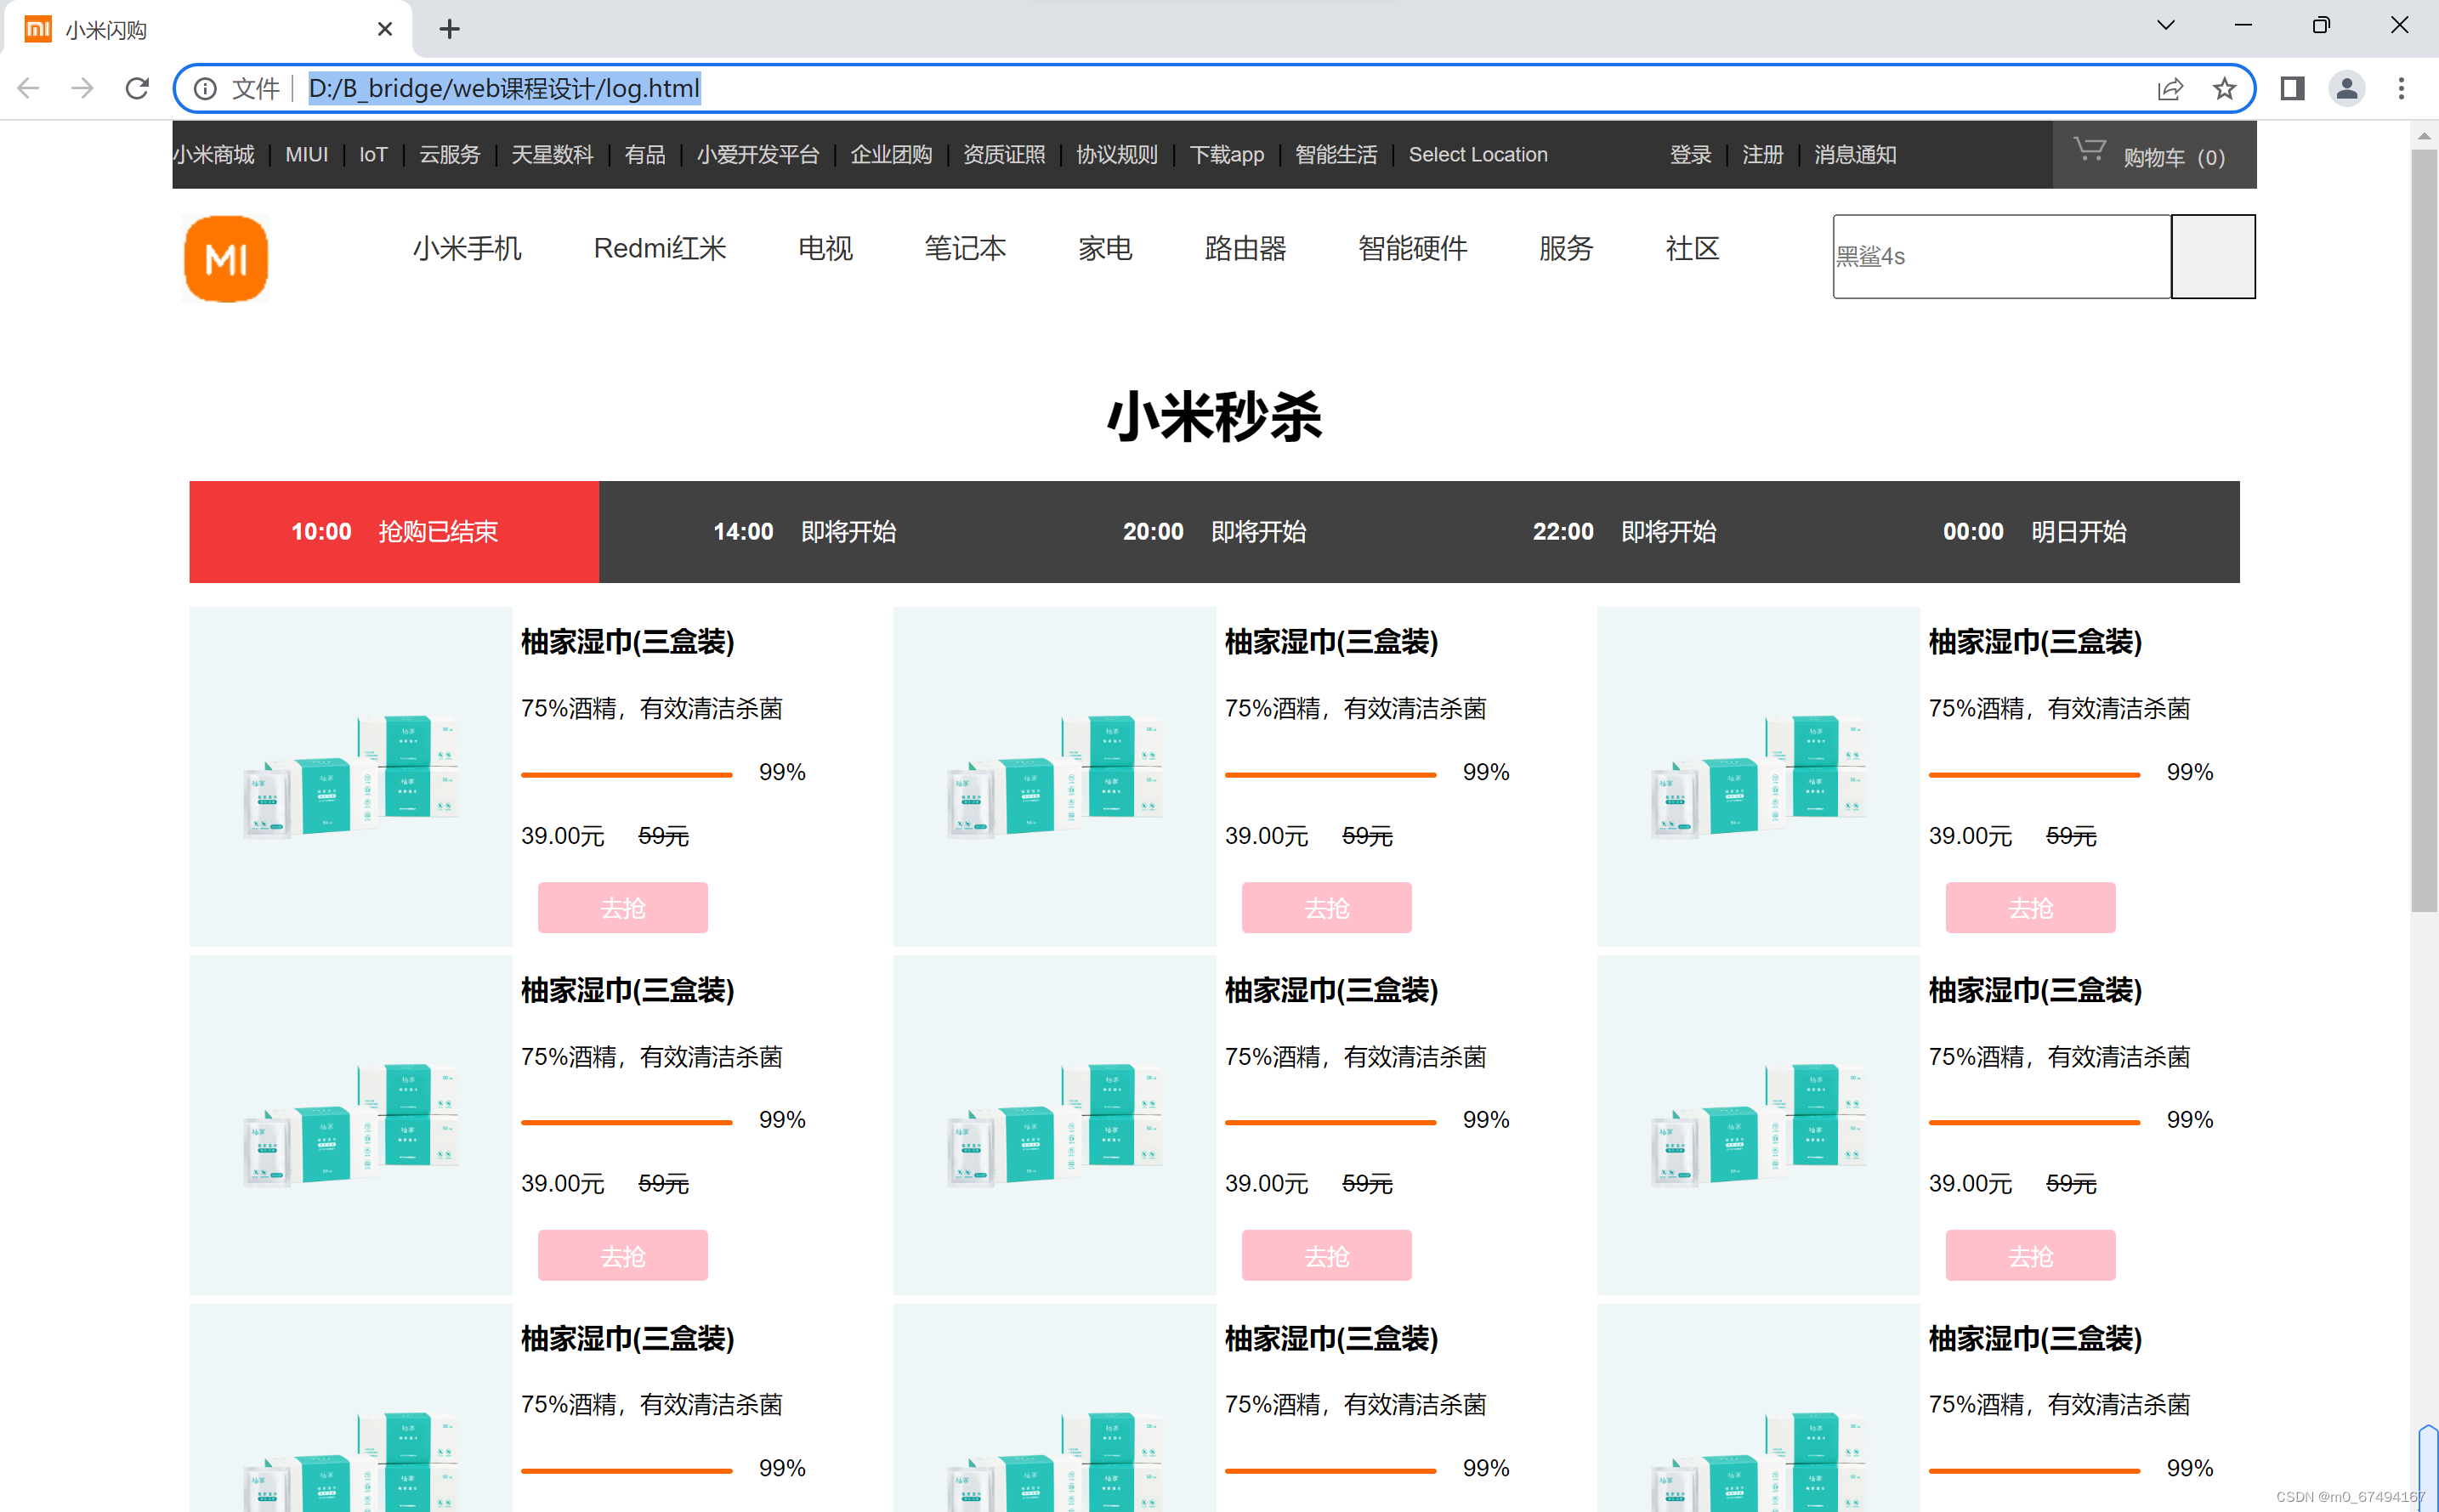The image size is (2439, 1512).
Task: Click MIUI top link
Action: 307,155
